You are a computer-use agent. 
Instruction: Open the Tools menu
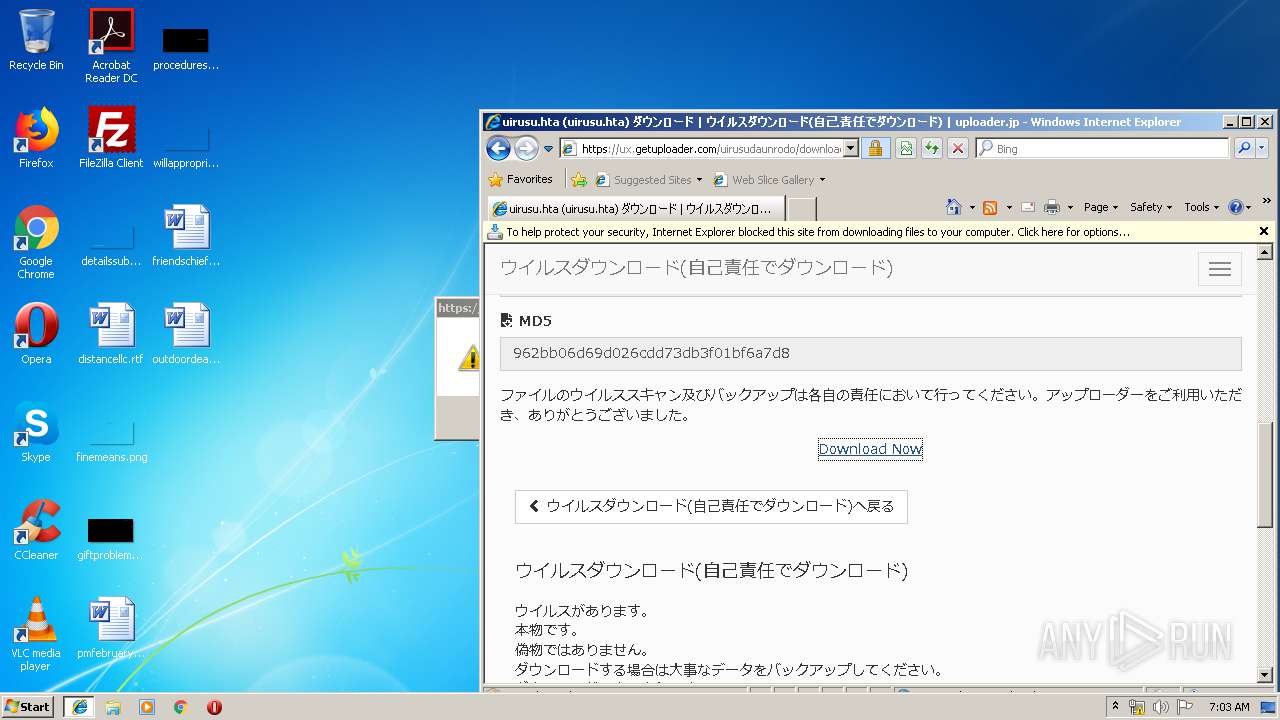pyautogui.click(x=1202, y=207)
